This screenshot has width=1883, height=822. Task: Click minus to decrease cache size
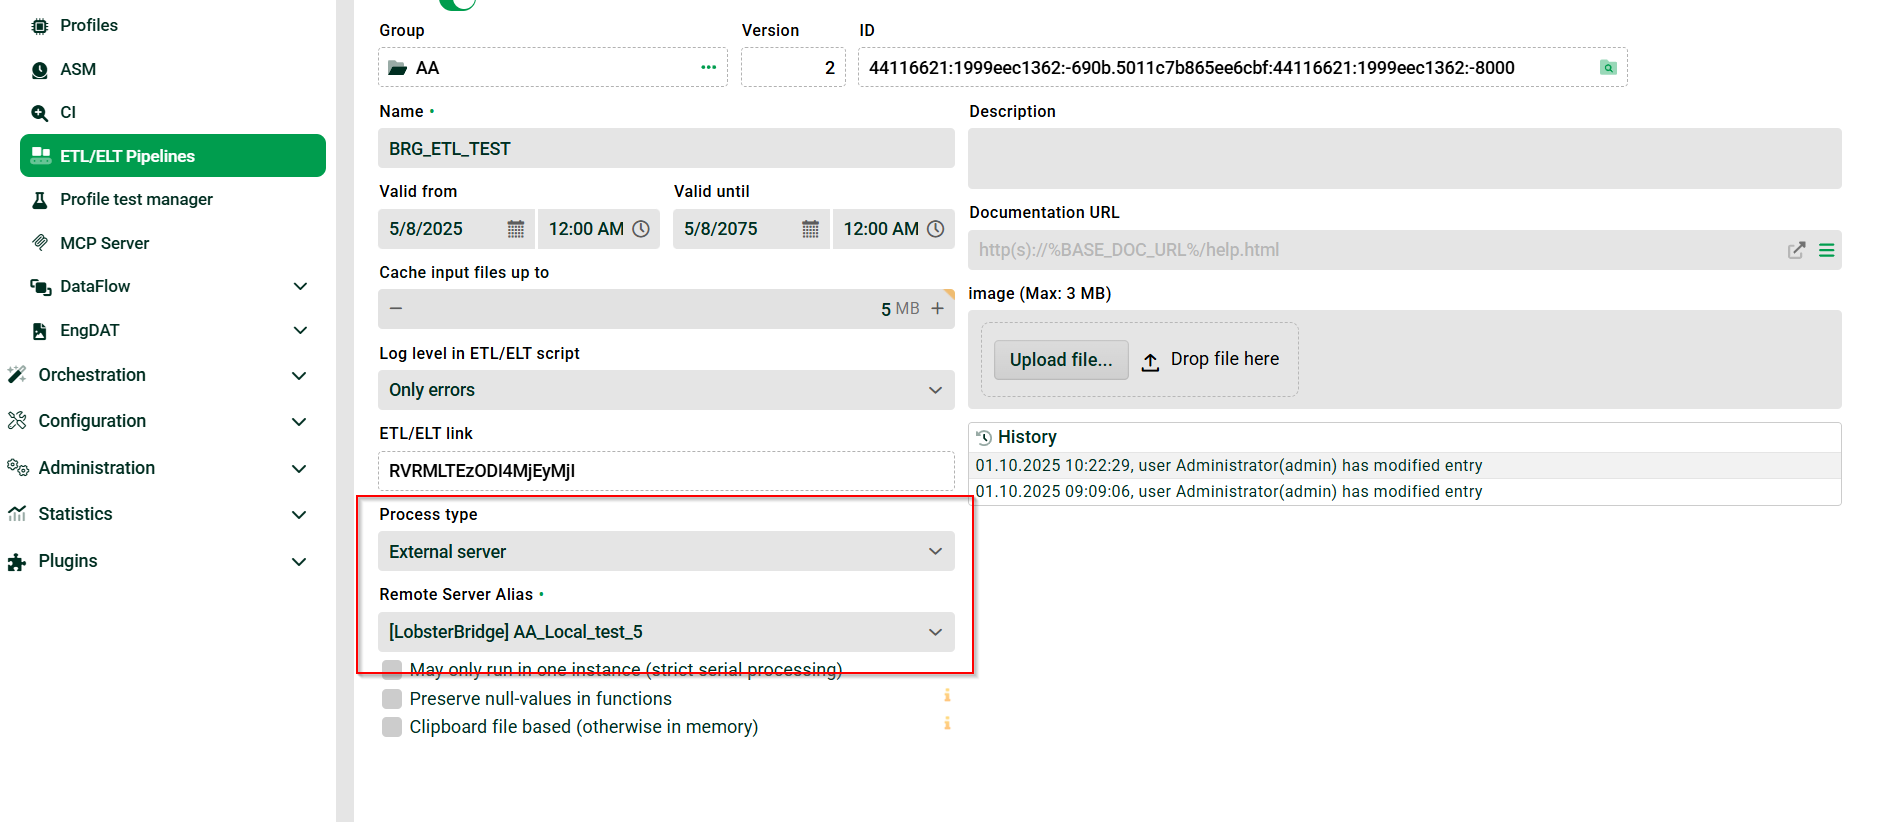click(396, 309)
